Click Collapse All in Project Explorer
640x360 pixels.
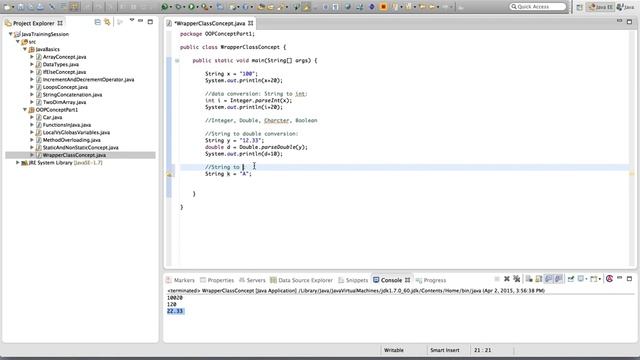98,22
